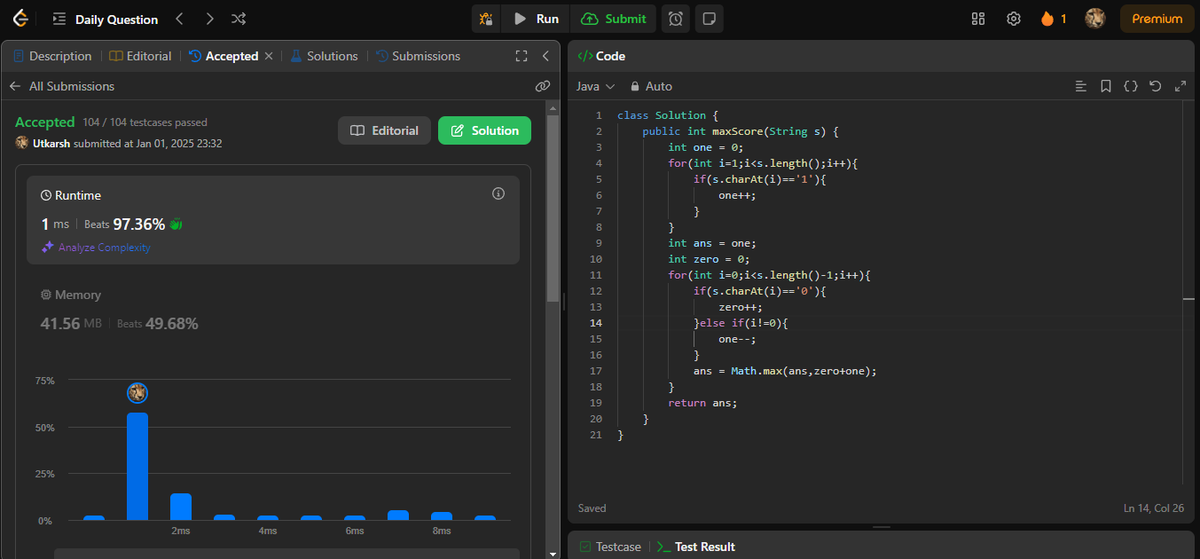
Task: Open the Test Result tab
Action: (696, 547)
